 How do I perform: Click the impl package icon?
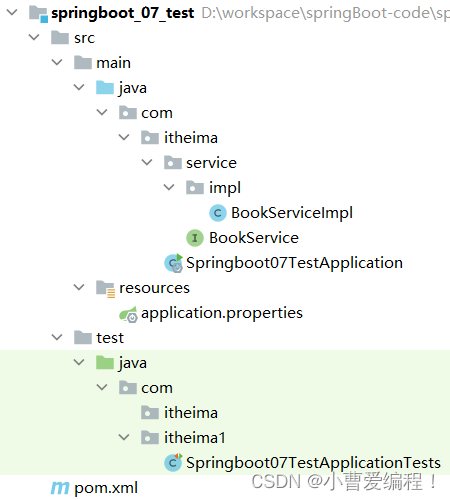195,188
